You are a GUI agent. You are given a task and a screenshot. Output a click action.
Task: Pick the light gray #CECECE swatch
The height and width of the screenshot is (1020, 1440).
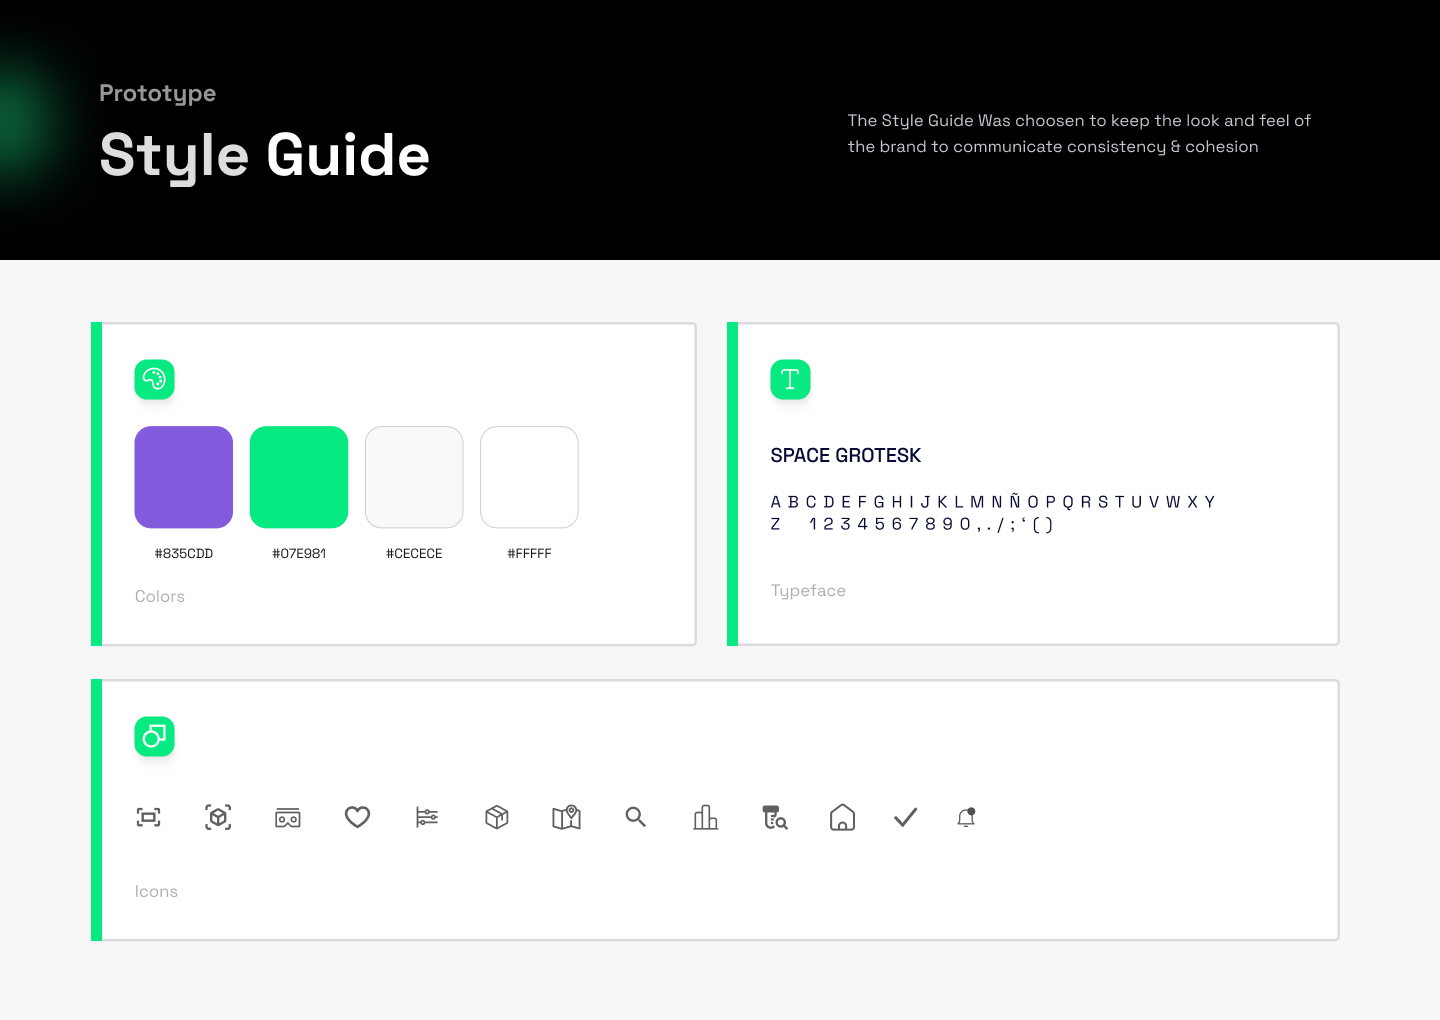click(414, 477)
